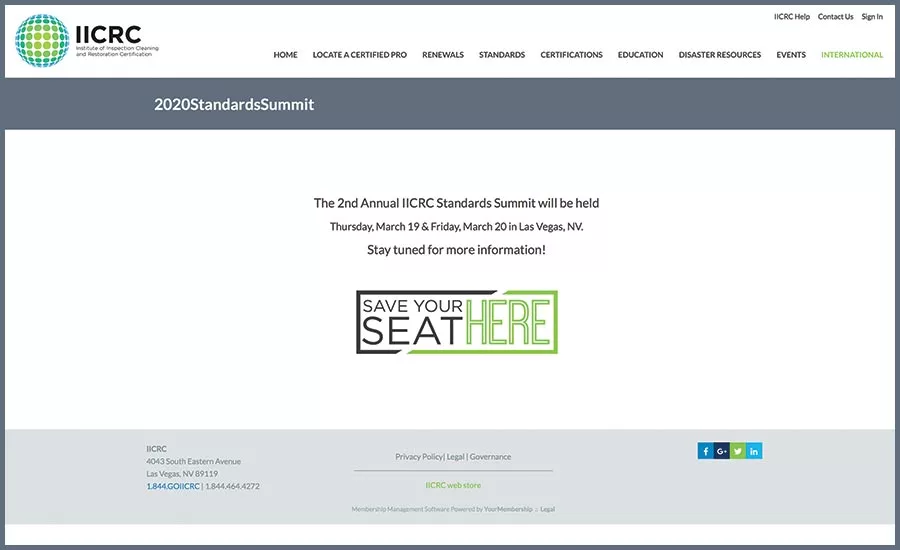
Task: Open the LinkedIn social icon
Action: (754, 451)
